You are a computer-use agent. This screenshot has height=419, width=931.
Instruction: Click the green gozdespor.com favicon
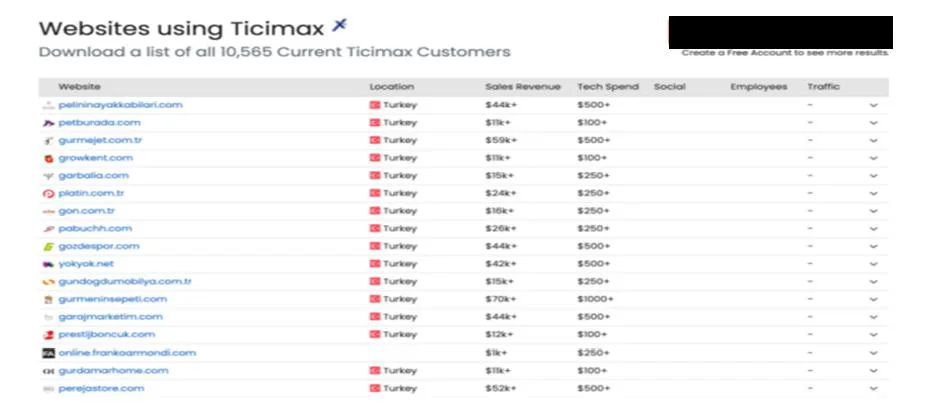click(49, 247)
